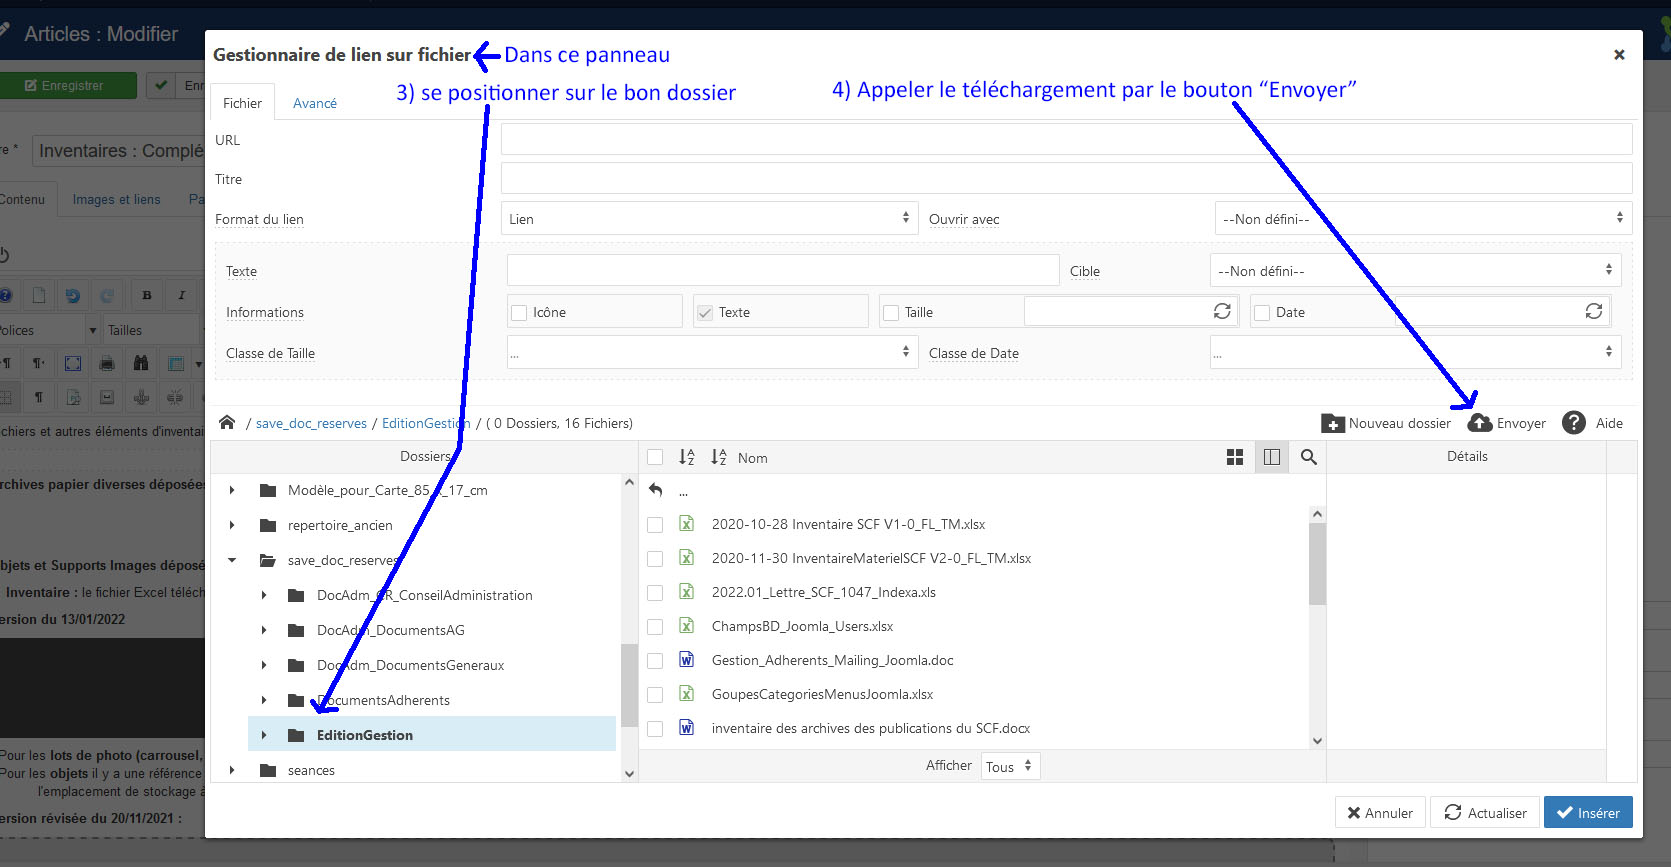Toggle the Taille checkbox
The width and height of the screenshot is (1671, 867).
pyautogui.click(x=891, y=313)
